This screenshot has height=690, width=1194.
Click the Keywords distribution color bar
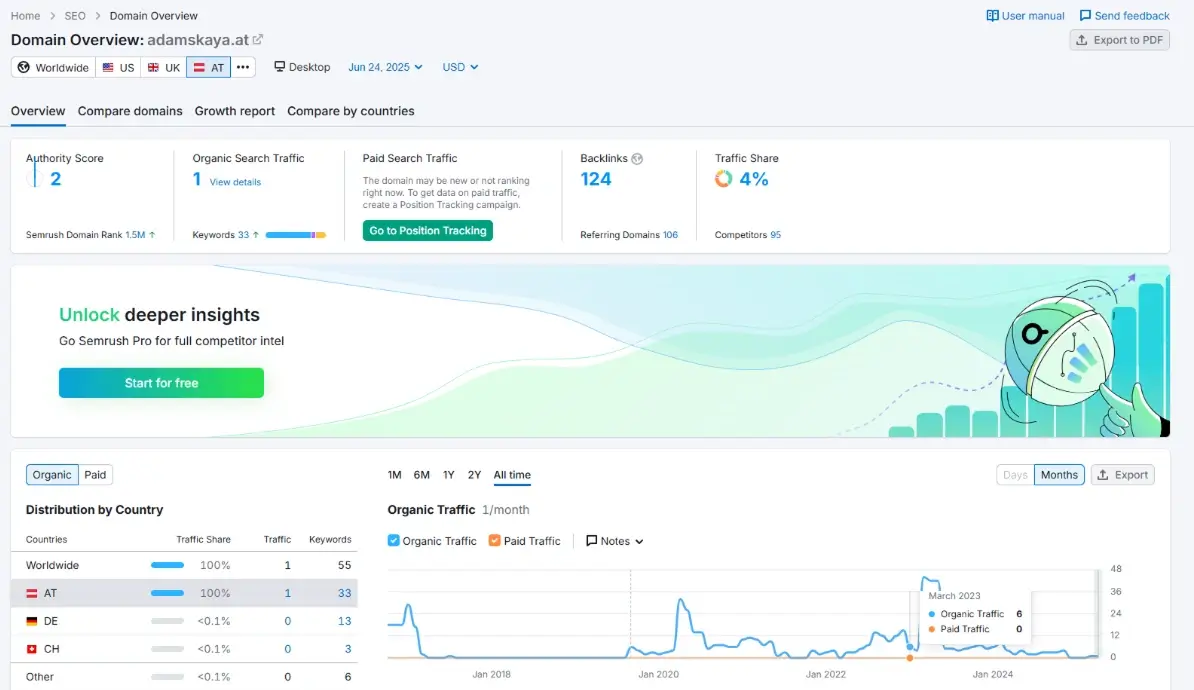coord(295,235)
